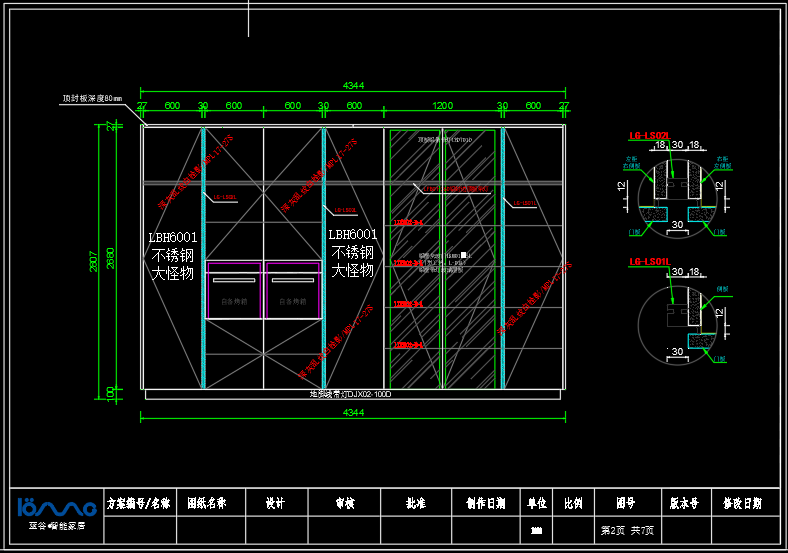
Task: Select the 1200 width dimension text
Action: tap(442, 106)
